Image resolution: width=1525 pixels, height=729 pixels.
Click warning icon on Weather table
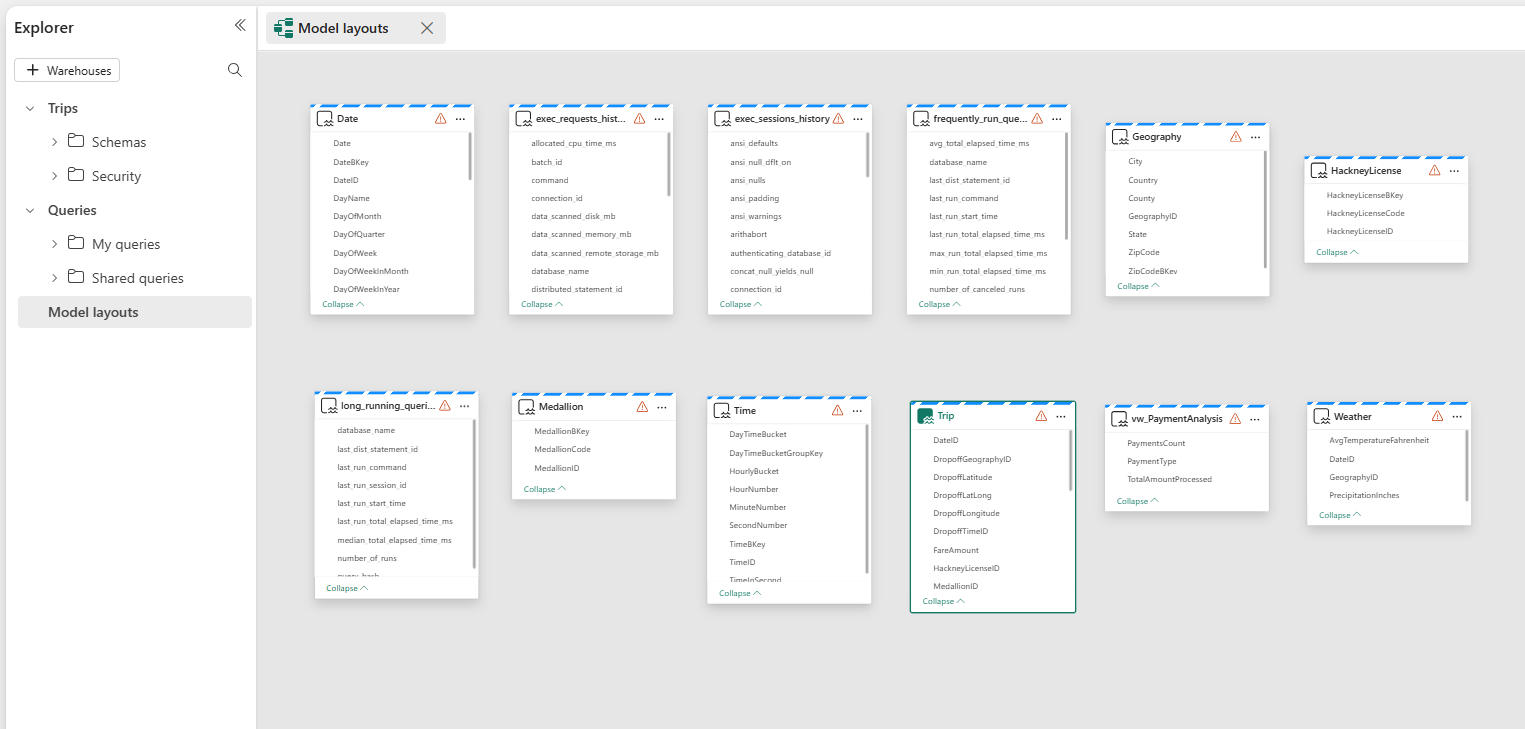tap(1437, 416)
